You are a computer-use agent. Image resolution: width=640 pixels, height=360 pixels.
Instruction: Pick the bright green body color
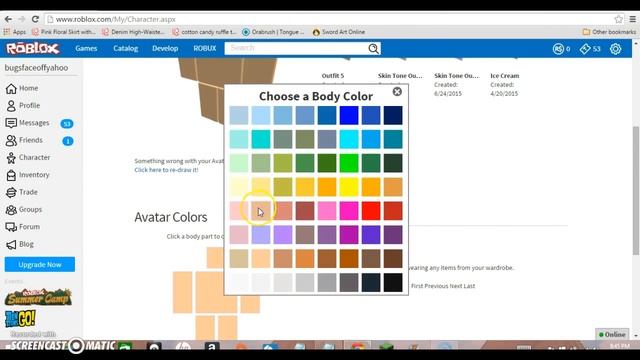[349, 163]
